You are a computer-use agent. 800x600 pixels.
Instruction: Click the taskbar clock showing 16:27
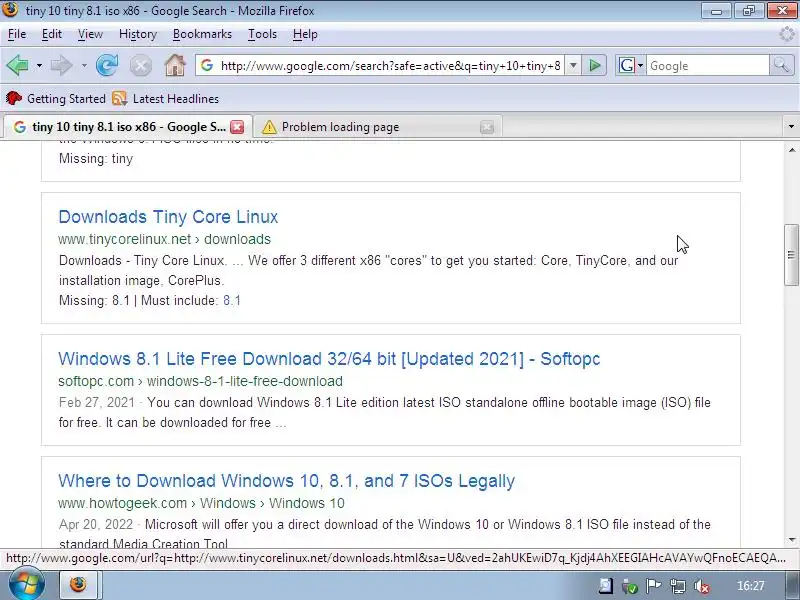(x=751, y=586)
